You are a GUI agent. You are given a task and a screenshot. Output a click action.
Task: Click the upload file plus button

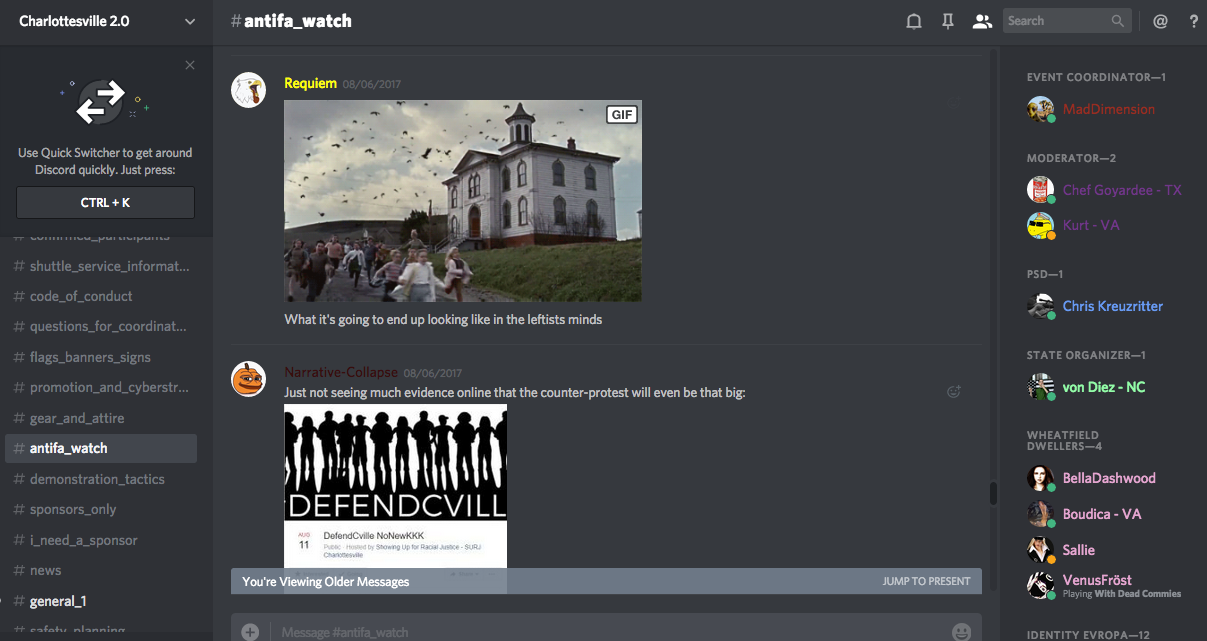coord(250,631)
